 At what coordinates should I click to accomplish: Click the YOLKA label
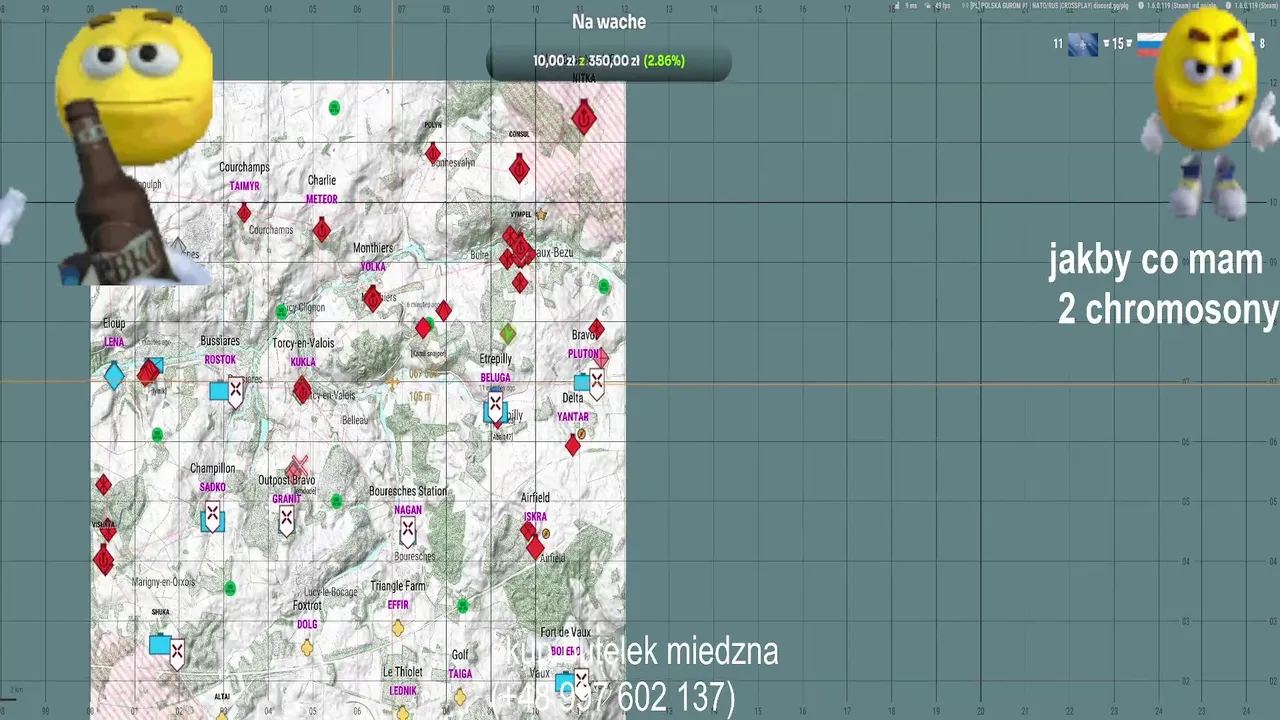click(x=373, y=267)
